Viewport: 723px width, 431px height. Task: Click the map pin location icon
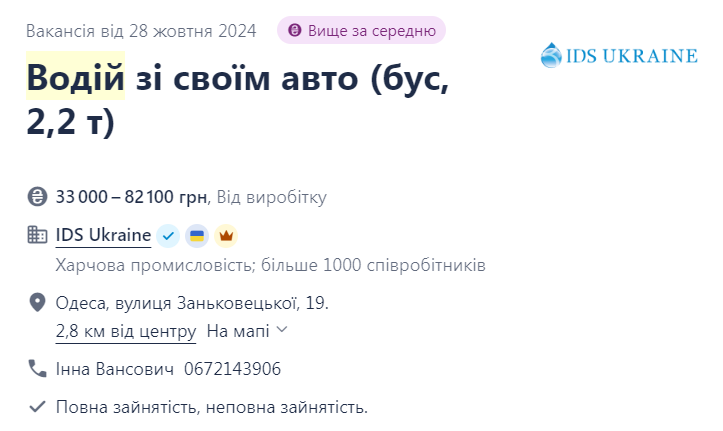coord(37,303)
